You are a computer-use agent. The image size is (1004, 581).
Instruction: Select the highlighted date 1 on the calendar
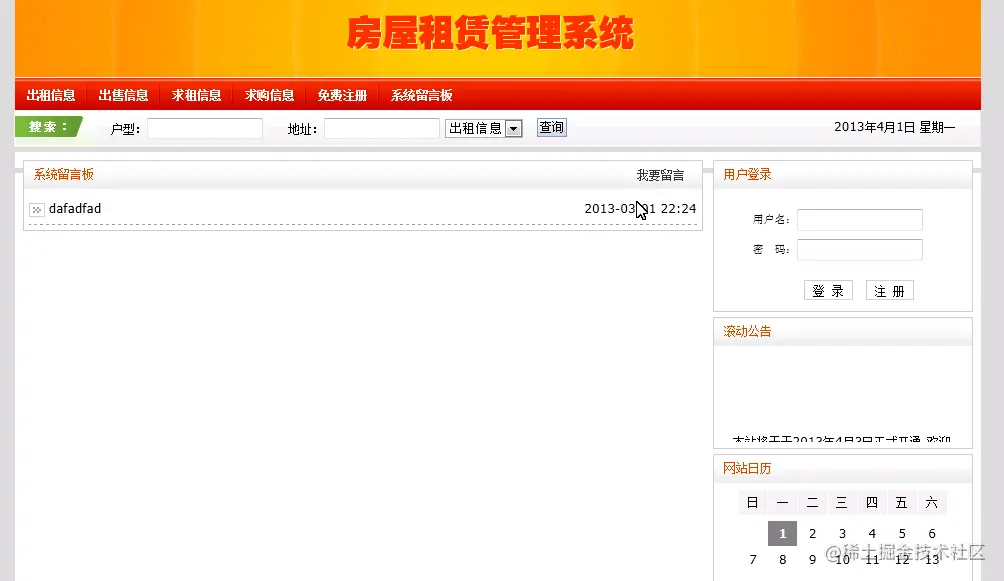tap(782, 533)
